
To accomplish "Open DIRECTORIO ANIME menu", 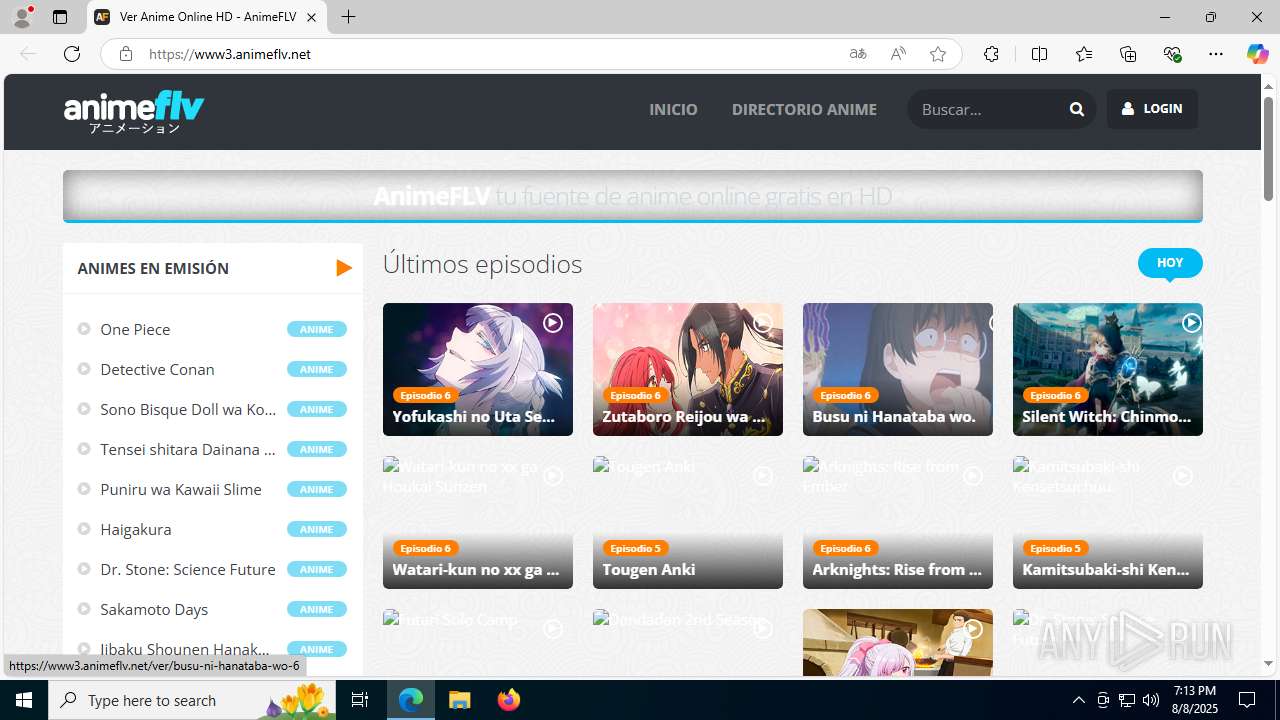I will pyautogui.click(x=804, y=109).
